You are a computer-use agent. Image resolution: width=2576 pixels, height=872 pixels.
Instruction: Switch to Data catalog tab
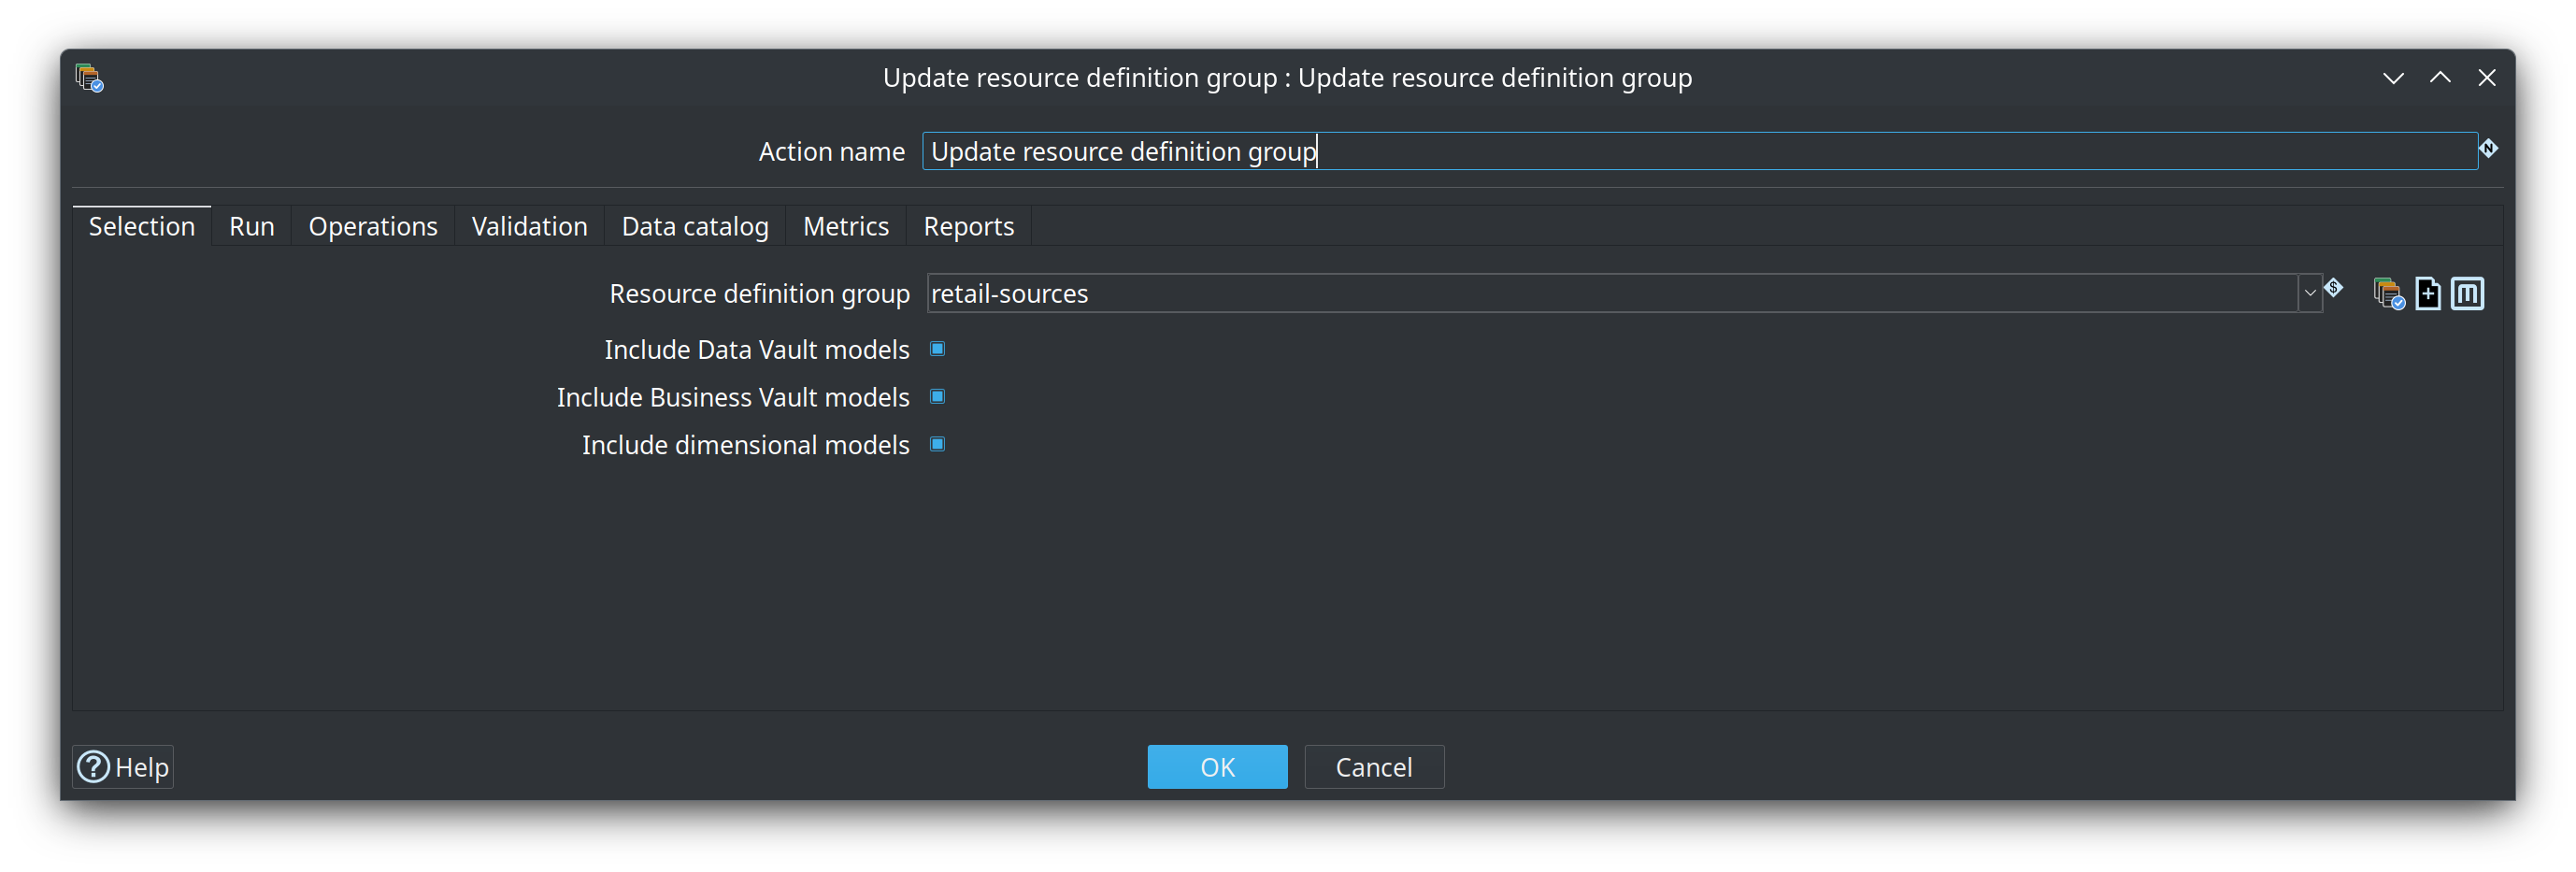tap(695, 227)
